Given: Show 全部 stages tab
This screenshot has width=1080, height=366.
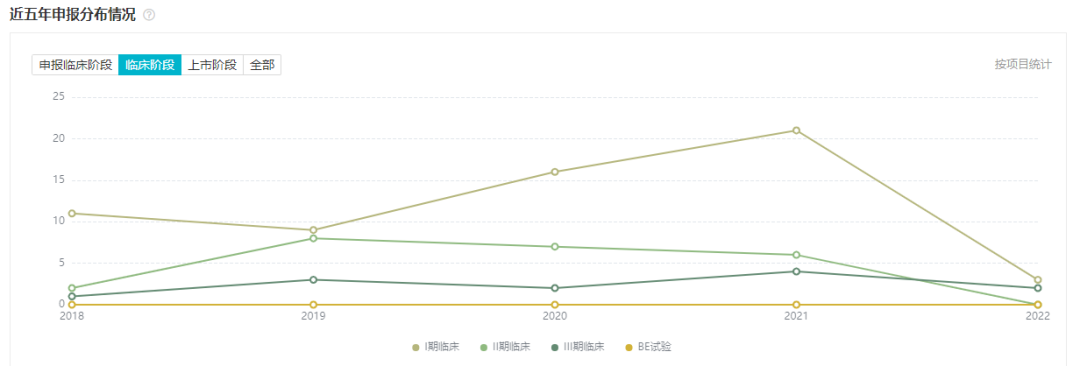Looking at the screenshot, I should point(262,65).
